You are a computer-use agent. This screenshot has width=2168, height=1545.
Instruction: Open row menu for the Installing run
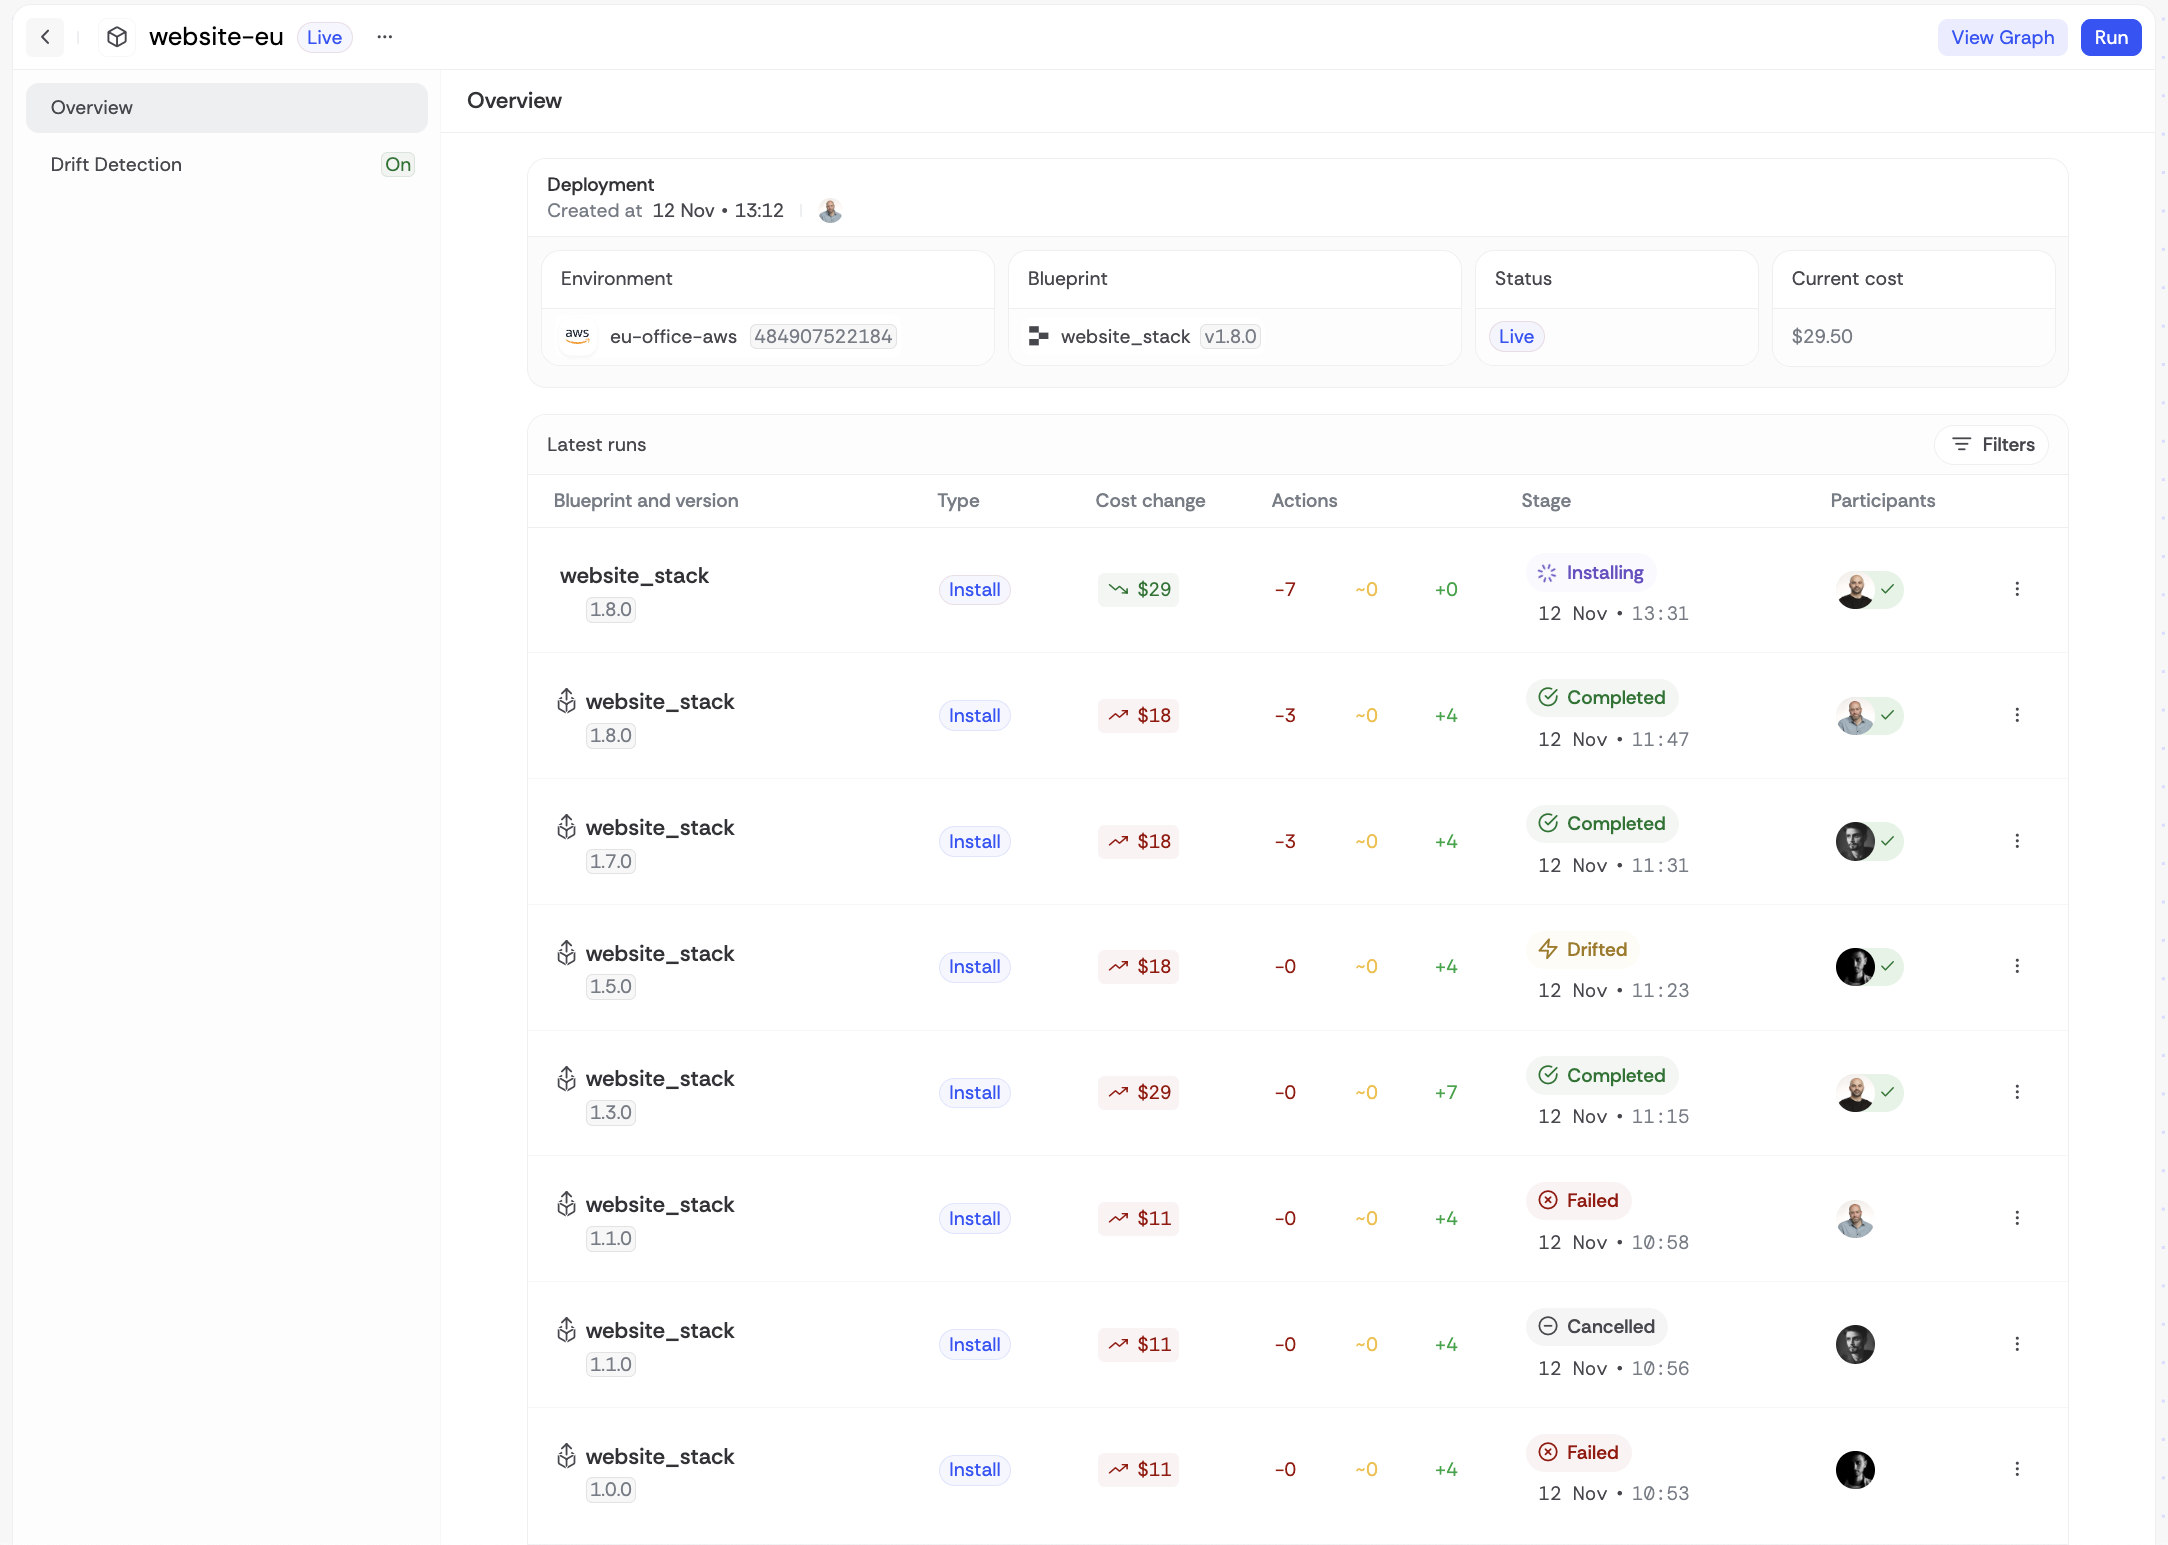point(2016,589)
